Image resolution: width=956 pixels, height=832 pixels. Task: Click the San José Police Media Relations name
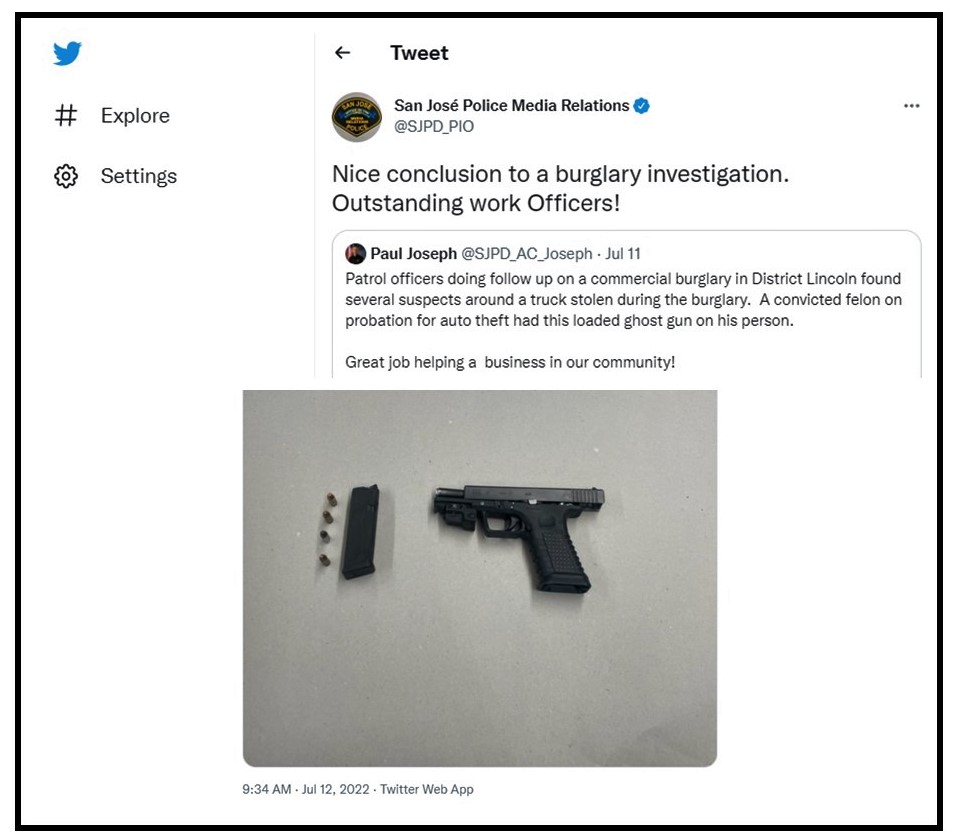512,106
